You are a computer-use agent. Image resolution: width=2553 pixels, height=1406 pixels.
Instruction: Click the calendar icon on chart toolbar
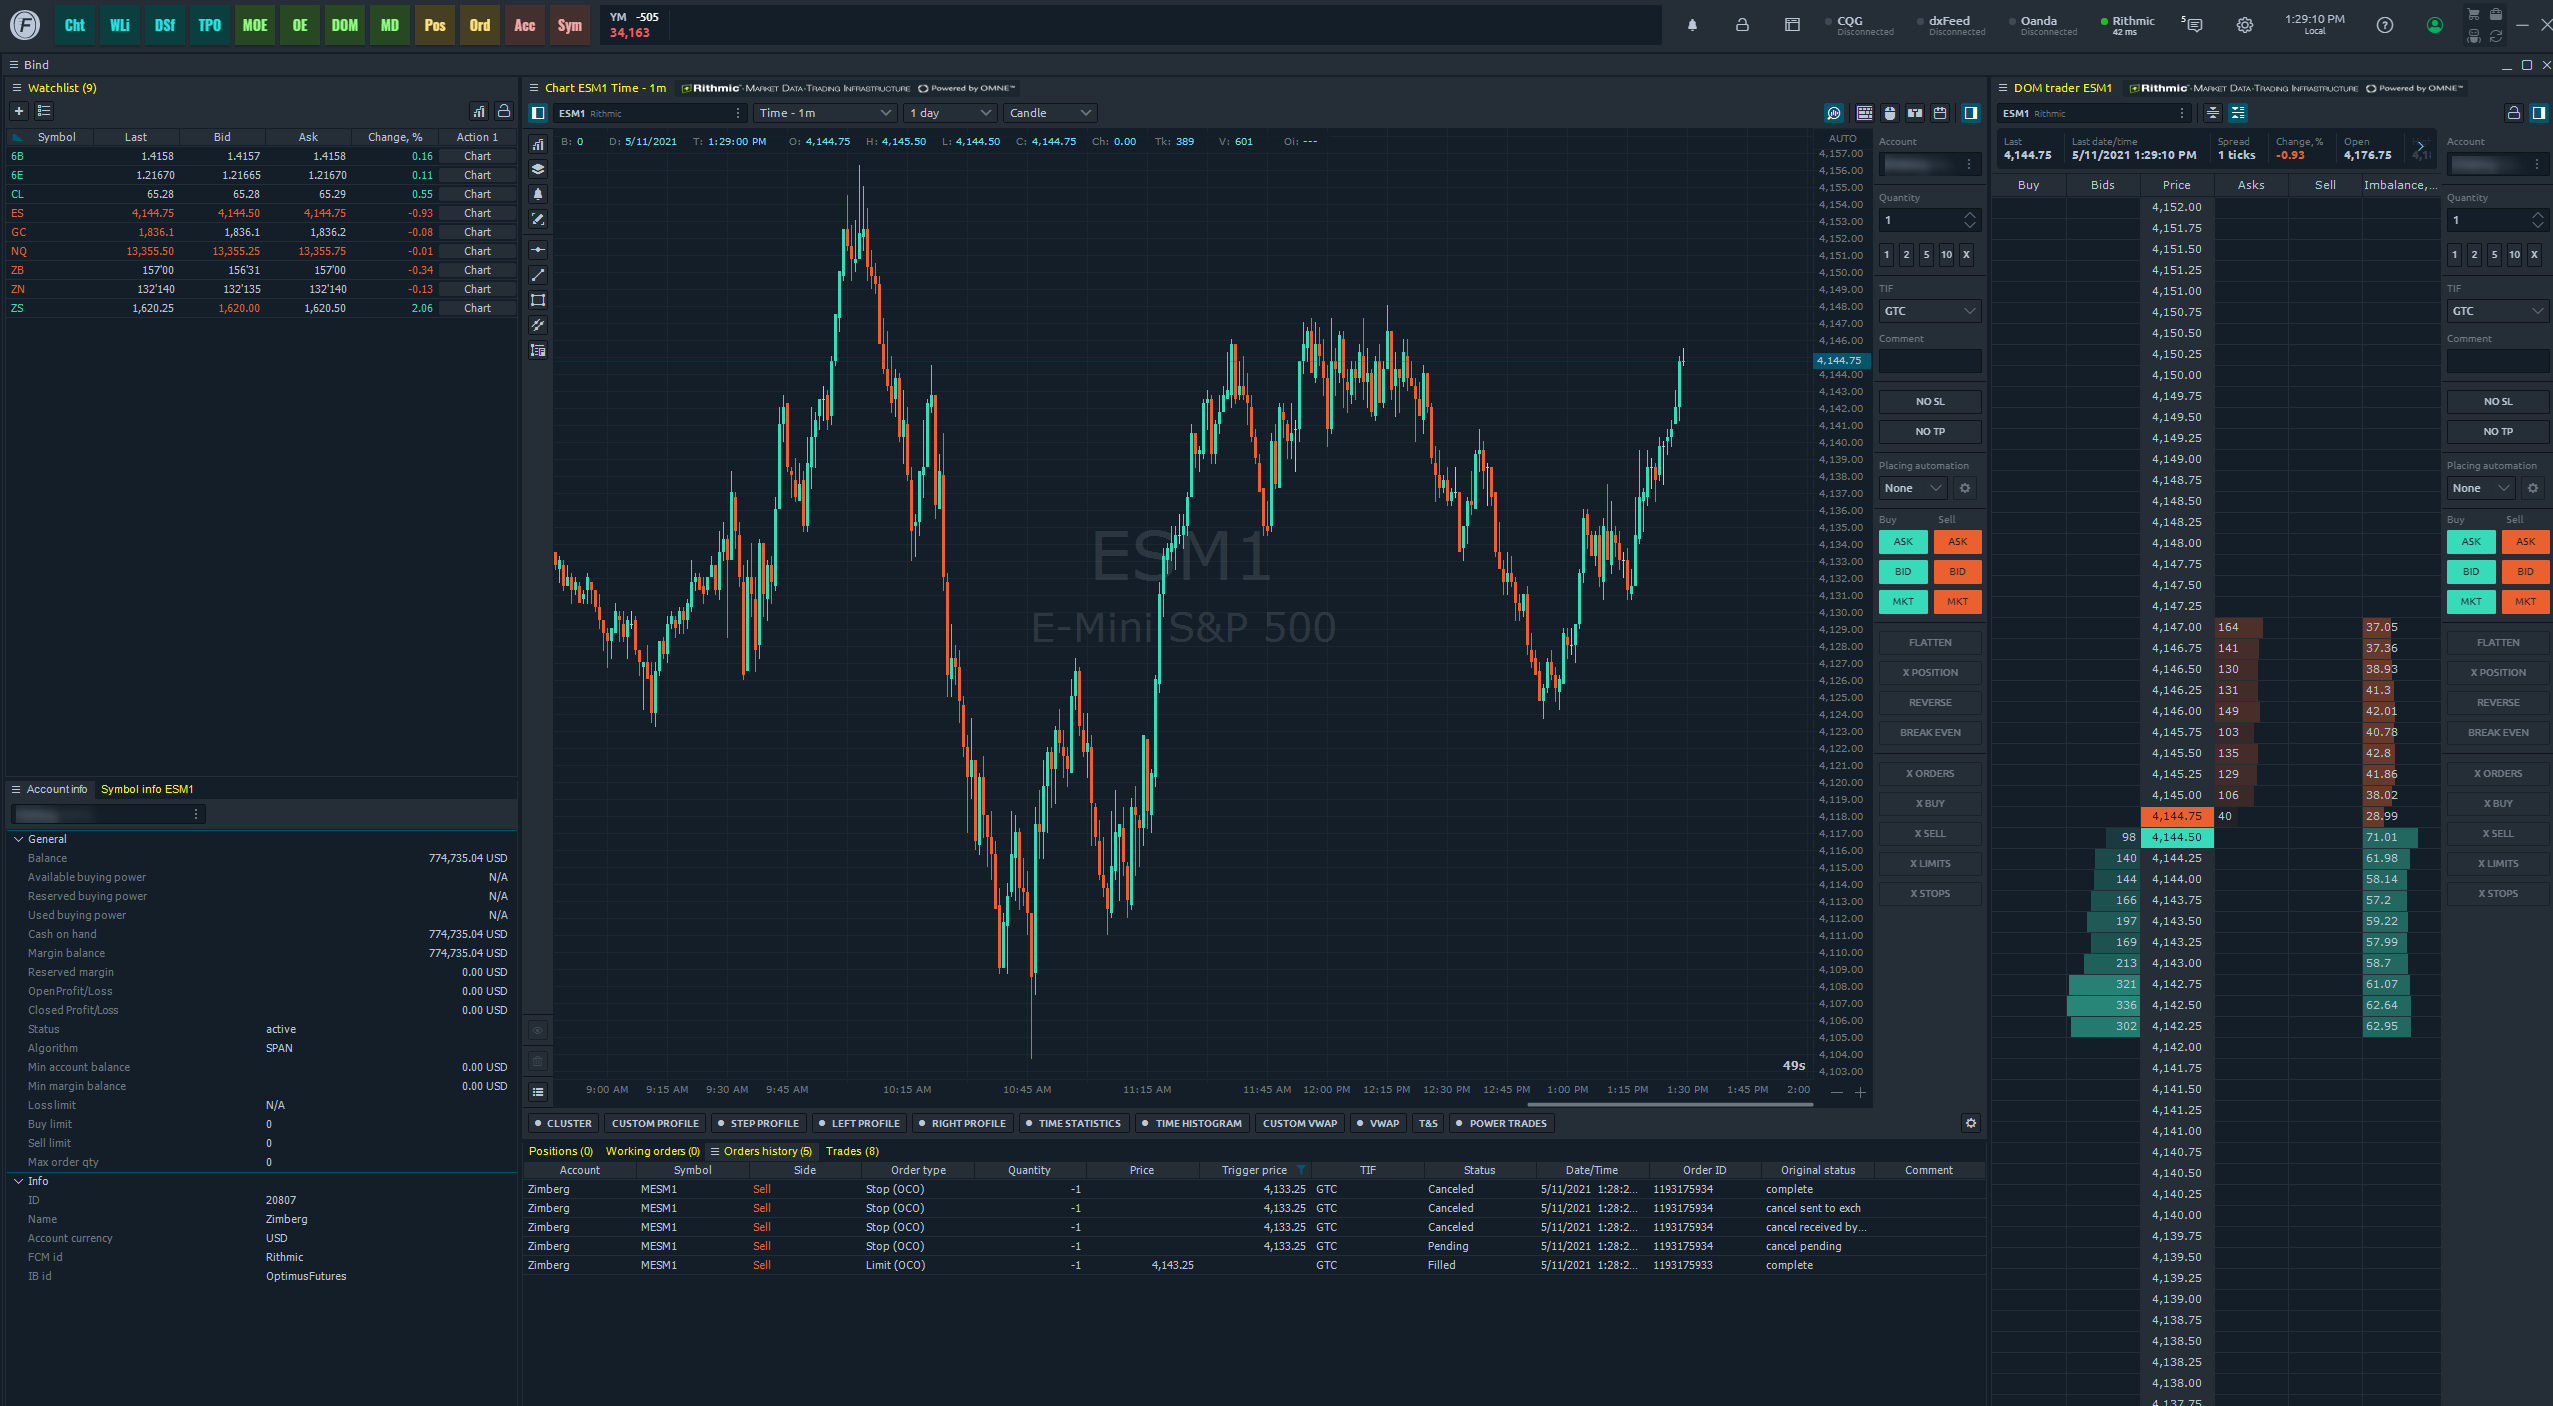pyautogui.click(x=1940, y=113)
